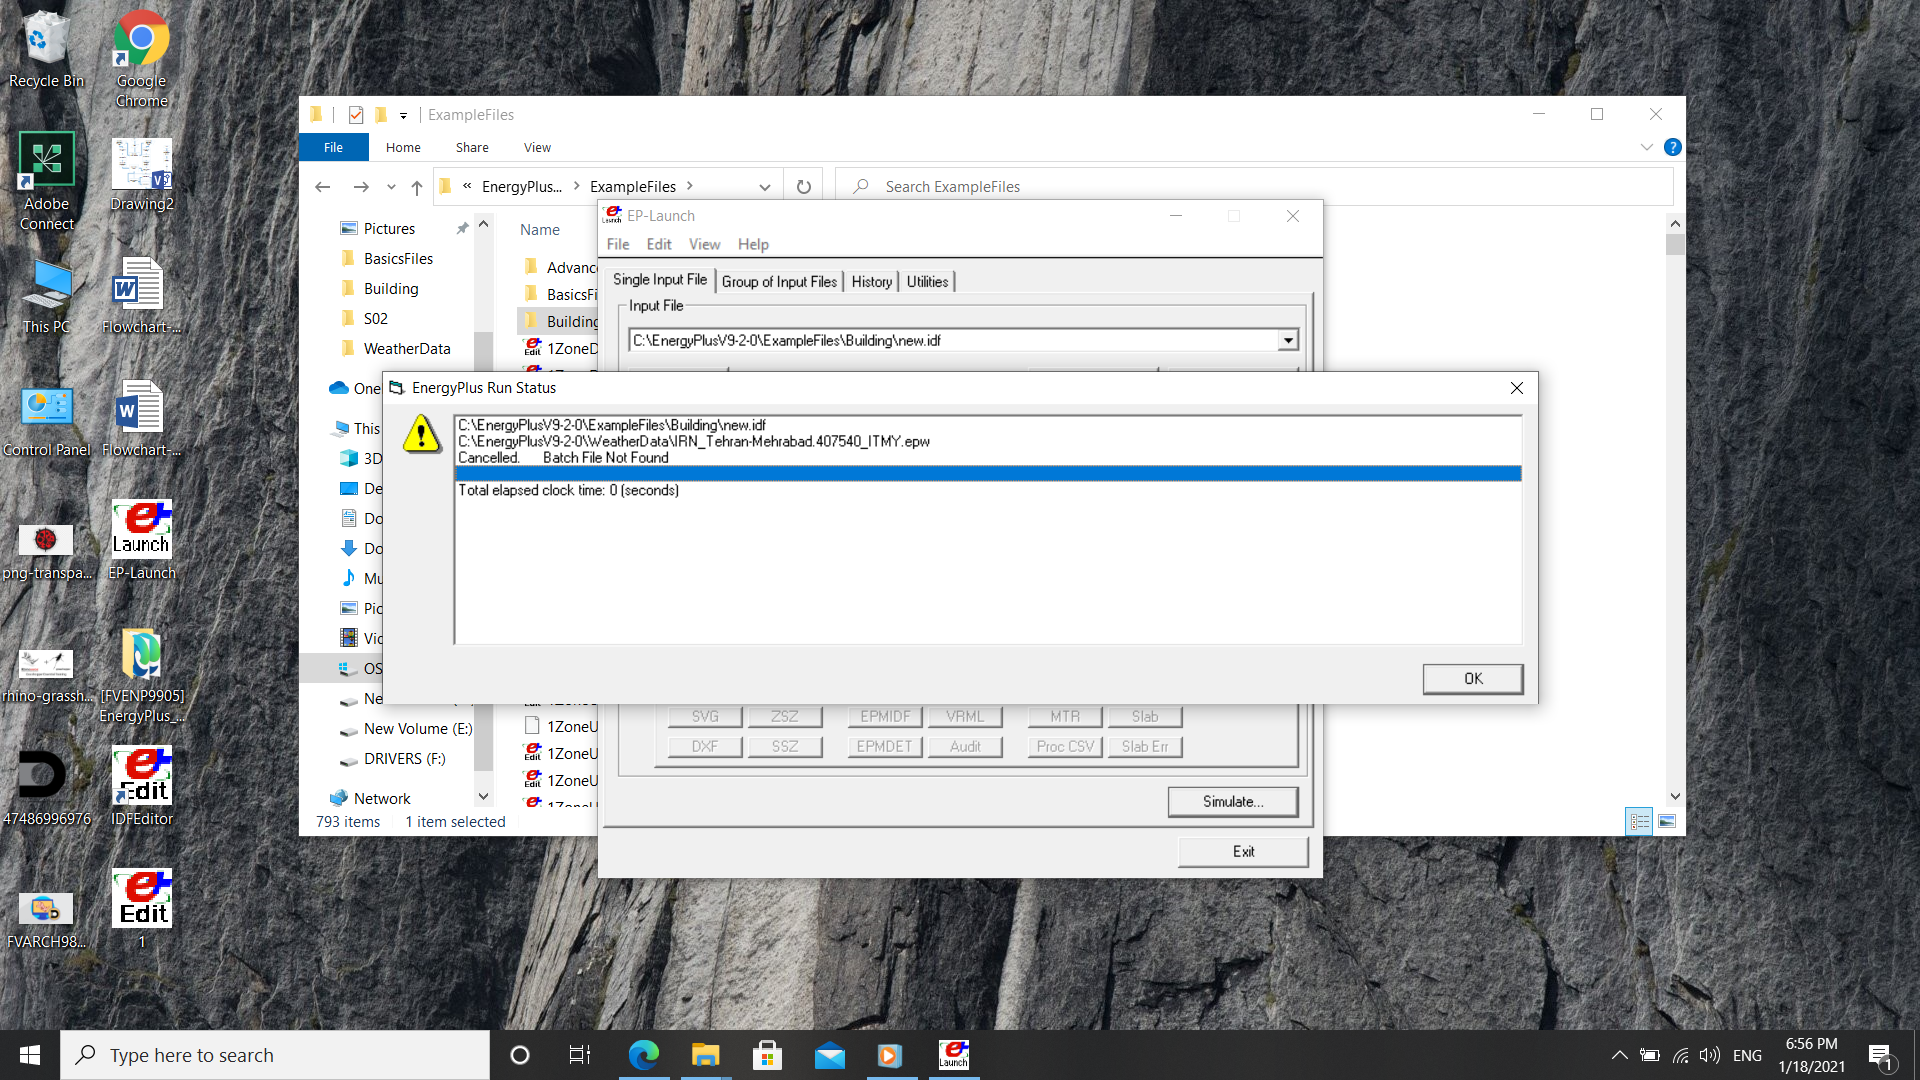This screenshot has height=1080, width=1920.
Task: Open the Recycle Bin desktop icon
Action: (x=46, y=50)
